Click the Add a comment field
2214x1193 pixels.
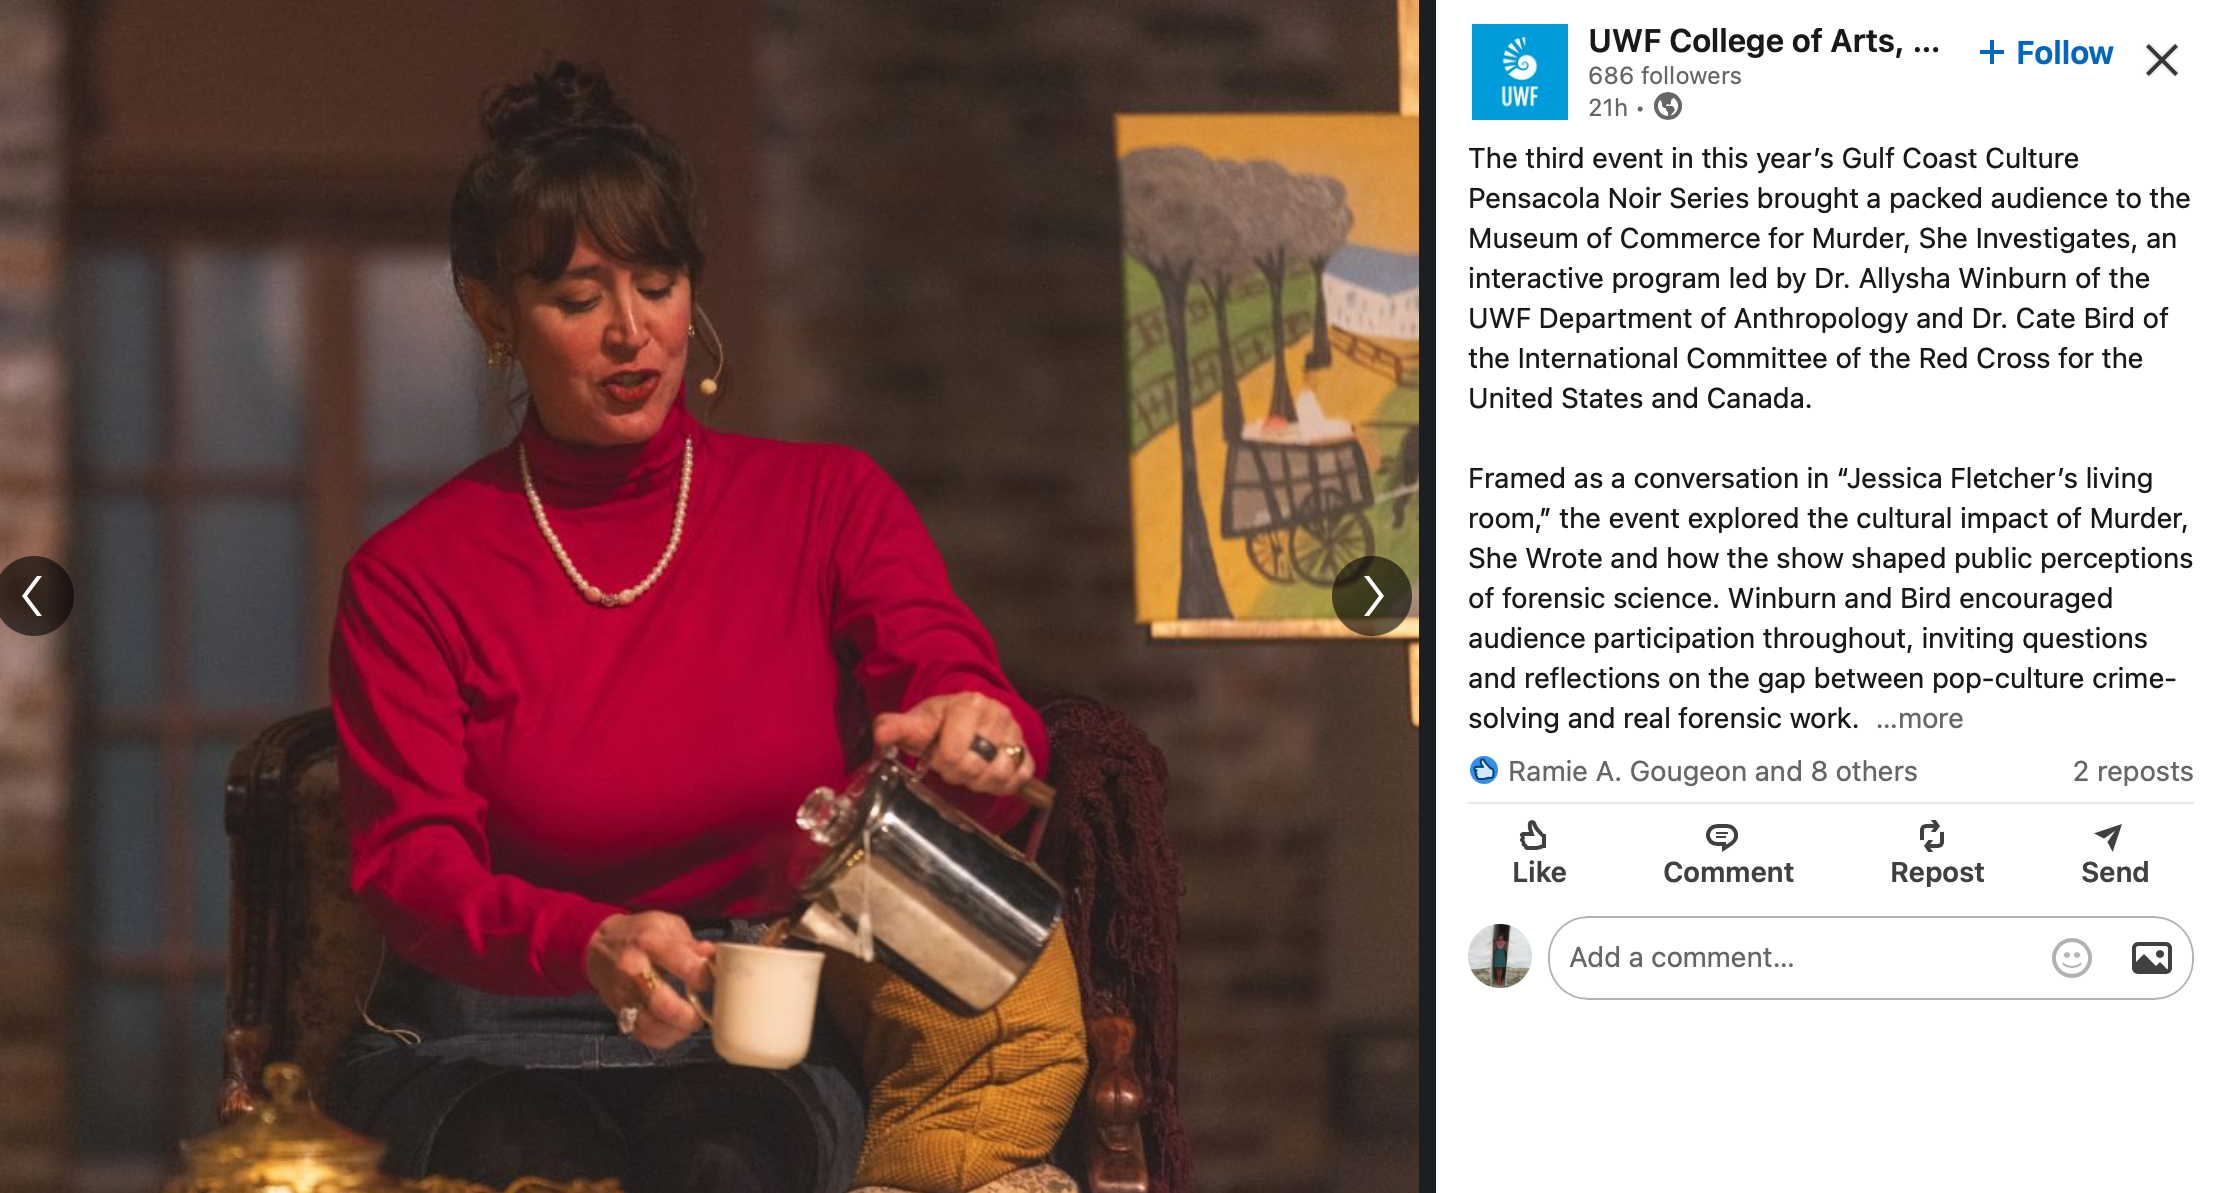[x=1870, y=958]
